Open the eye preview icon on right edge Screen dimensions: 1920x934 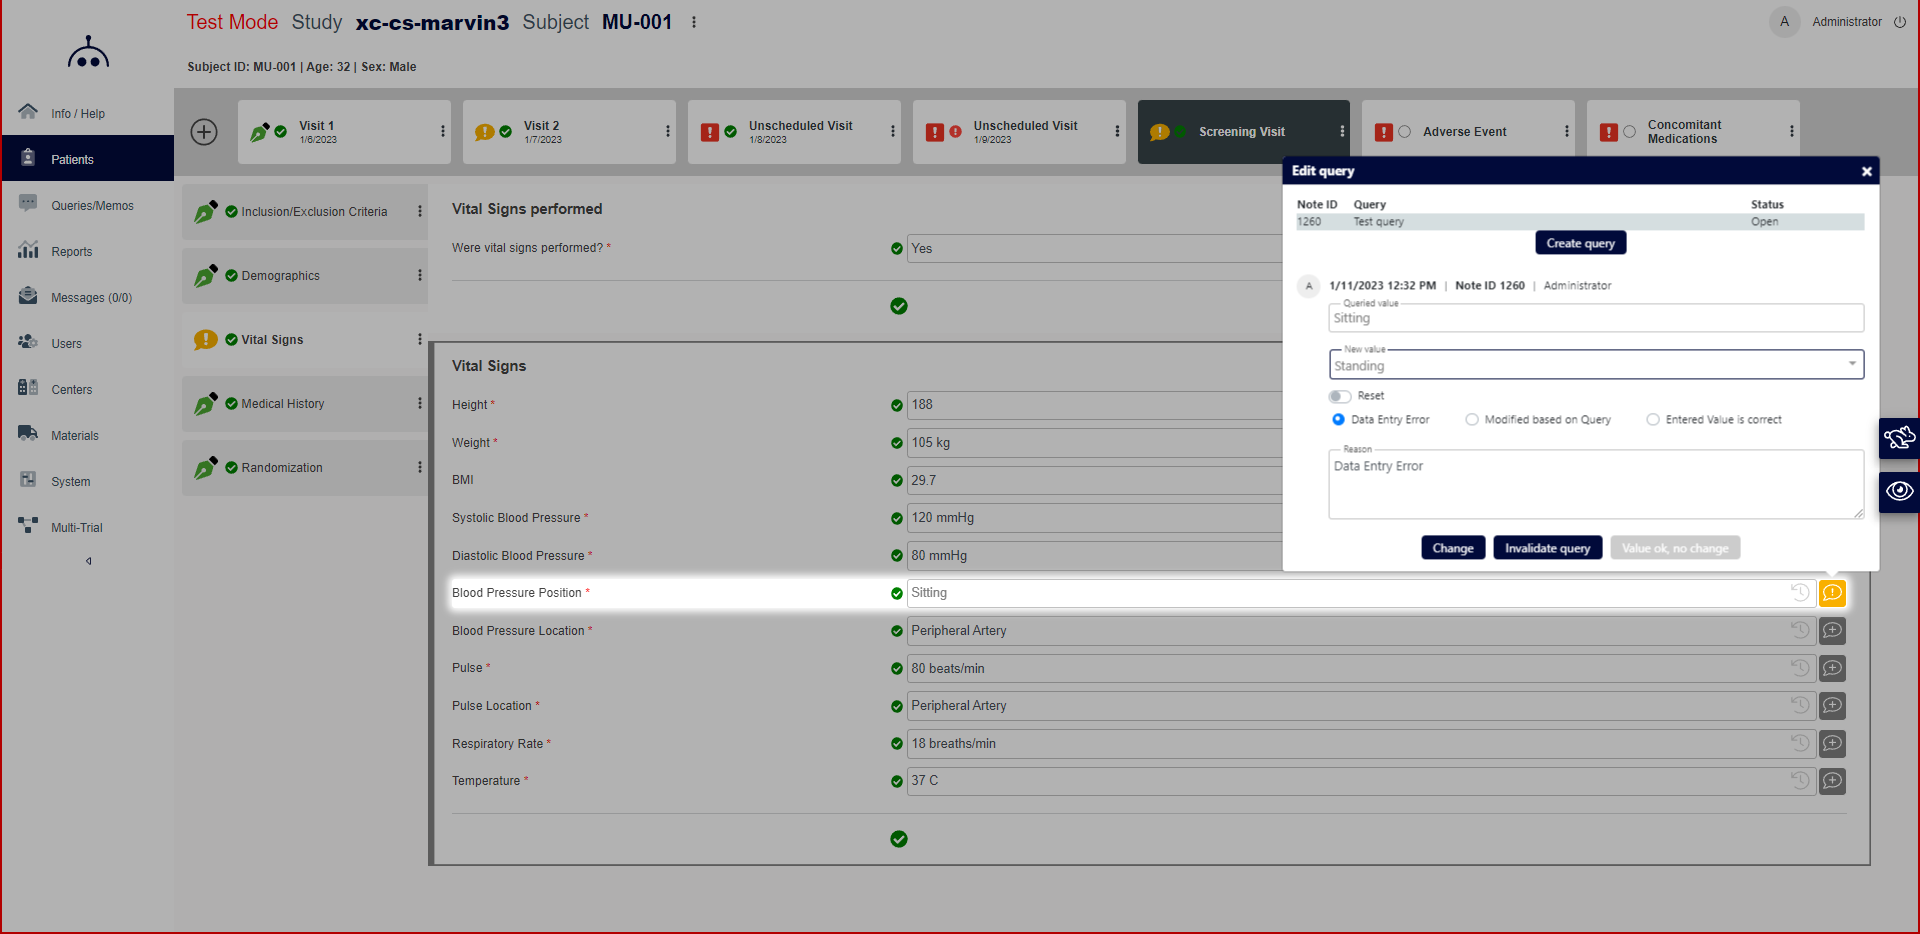(x=1900, y=491)
